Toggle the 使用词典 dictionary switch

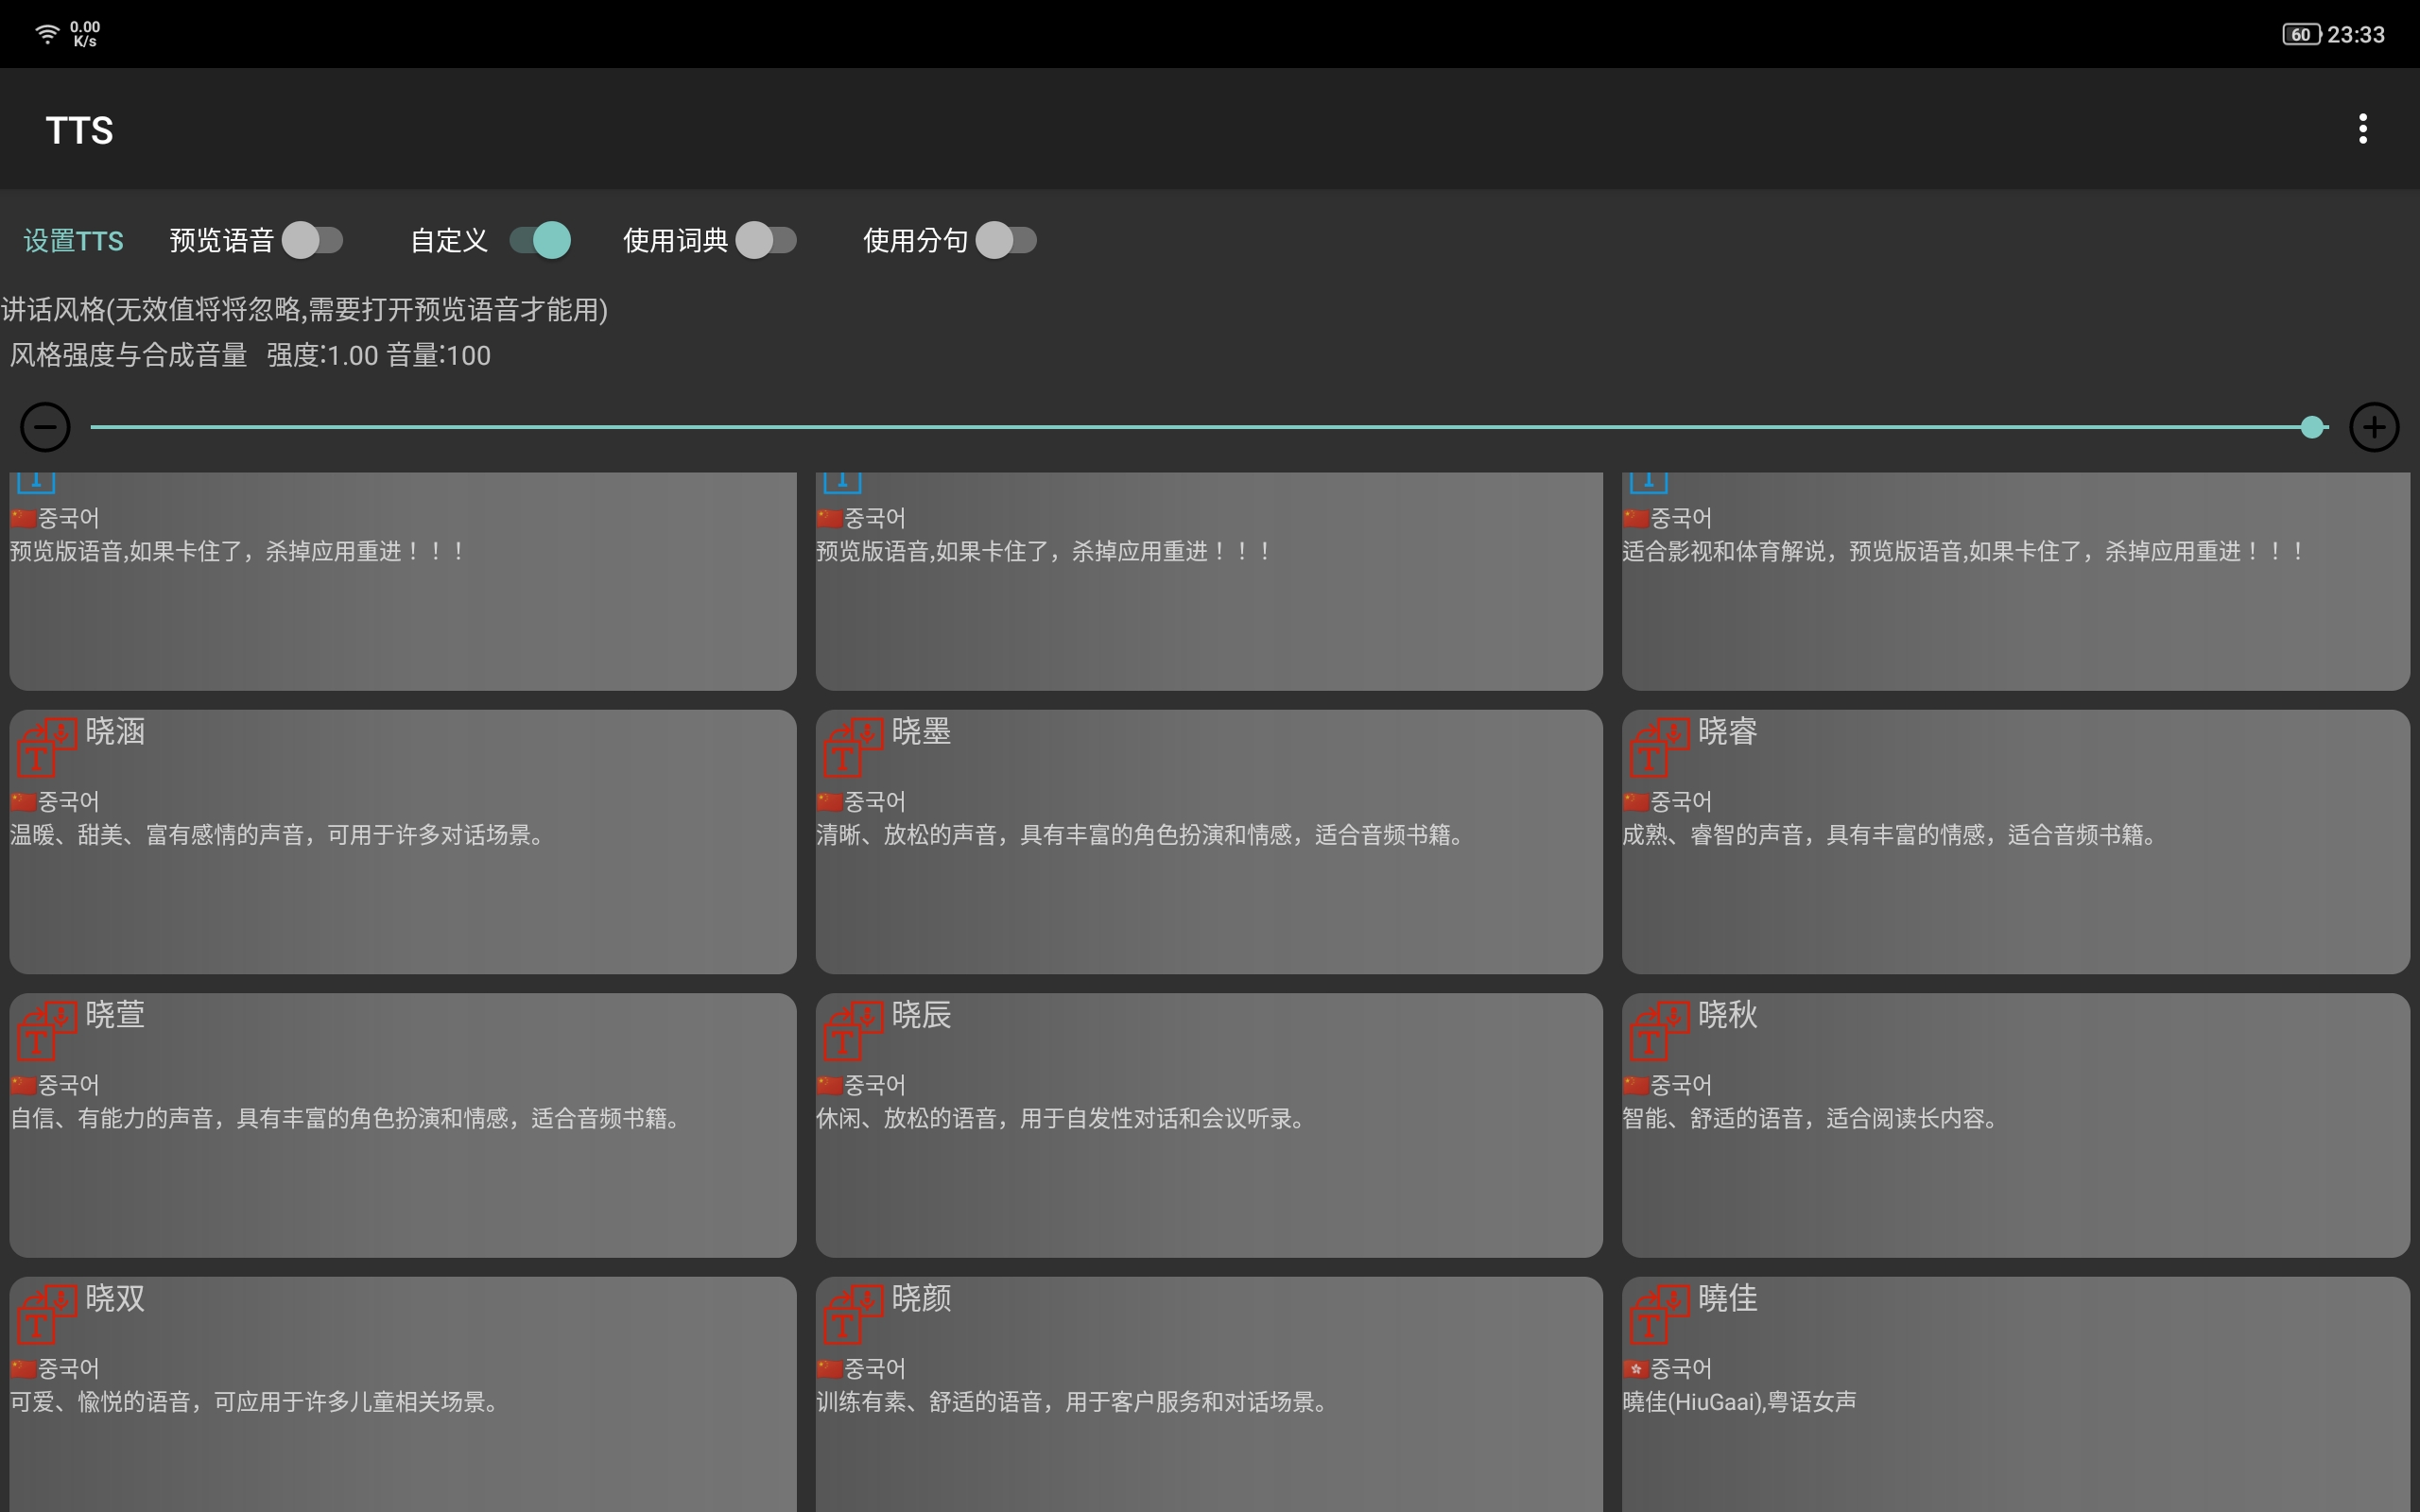(766, 240)
